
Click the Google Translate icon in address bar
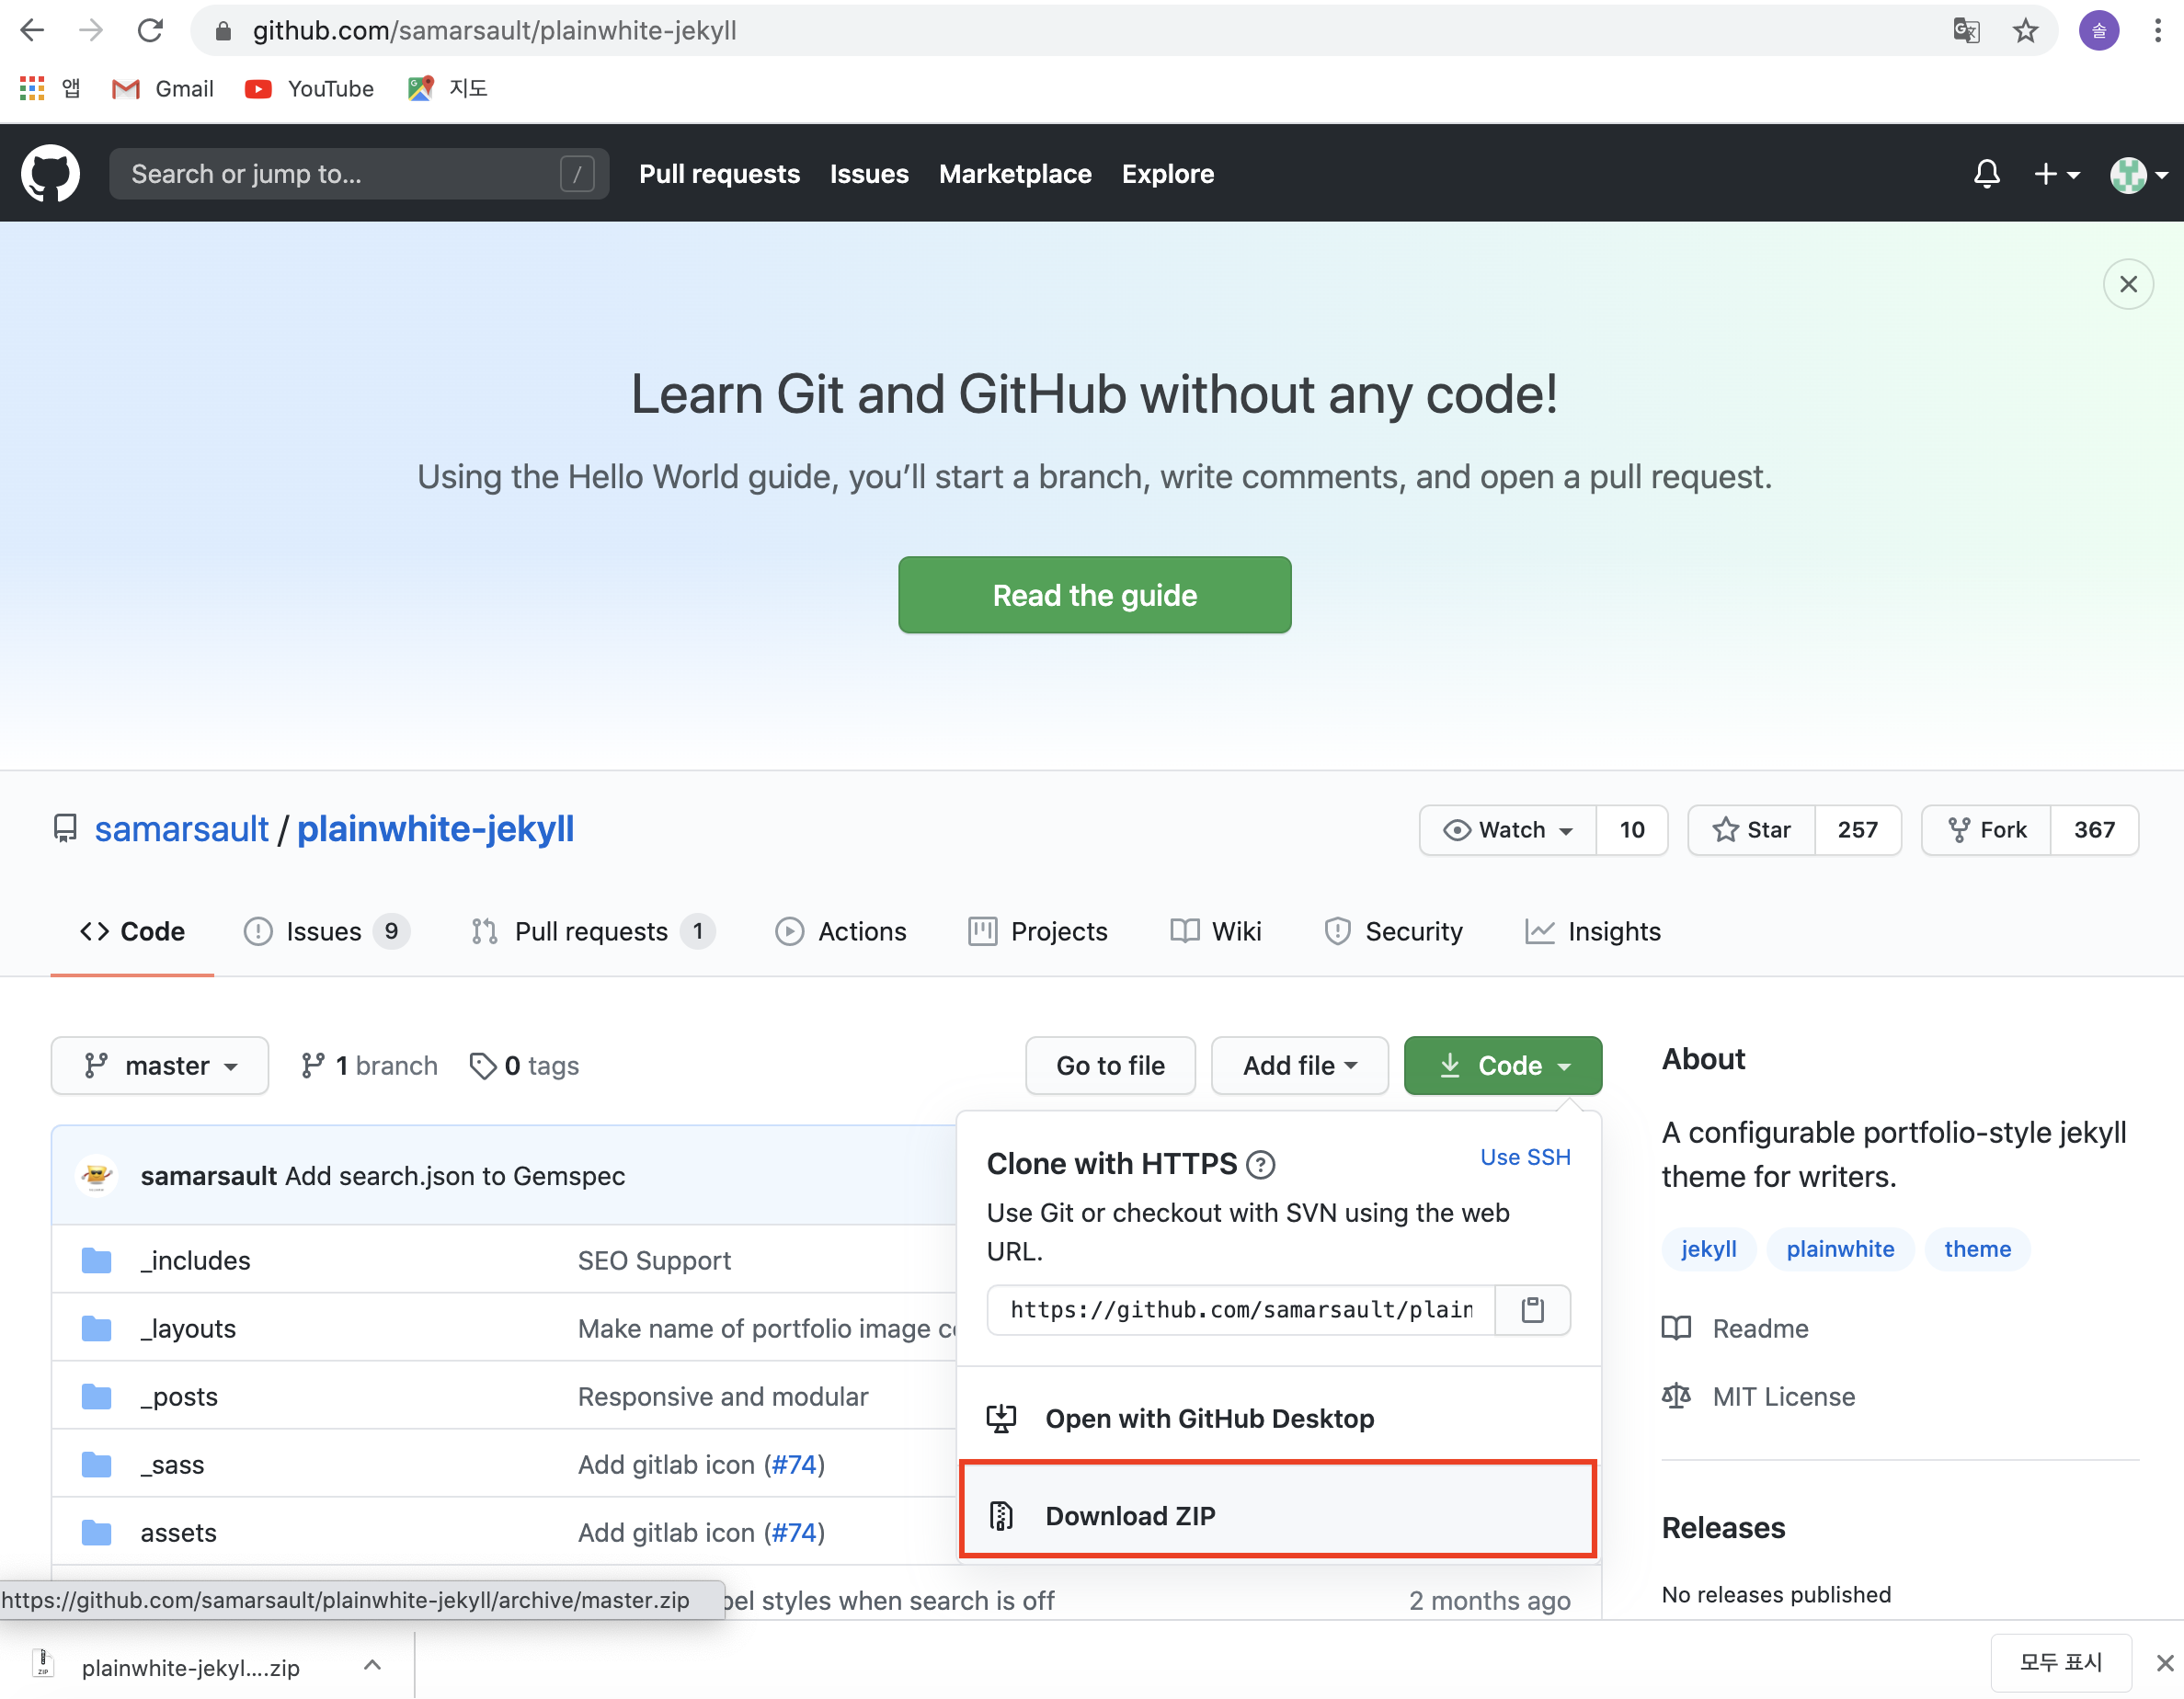pyautogui.click(x=1966, y=31)
